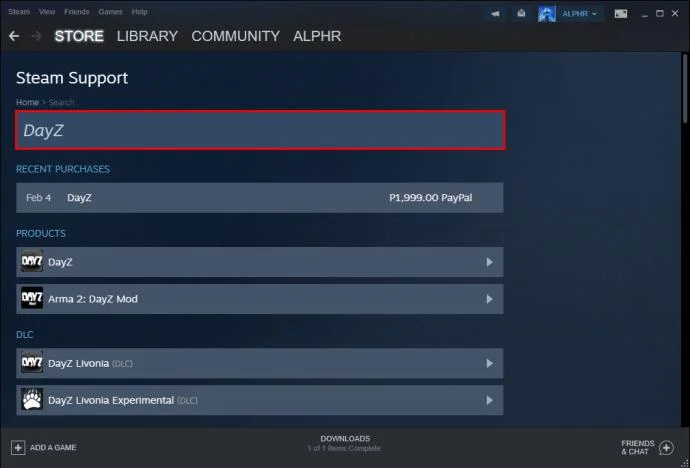
Task: Click the Arma 2: DayZ Mod icon
Action: click(x=32, y=299)
